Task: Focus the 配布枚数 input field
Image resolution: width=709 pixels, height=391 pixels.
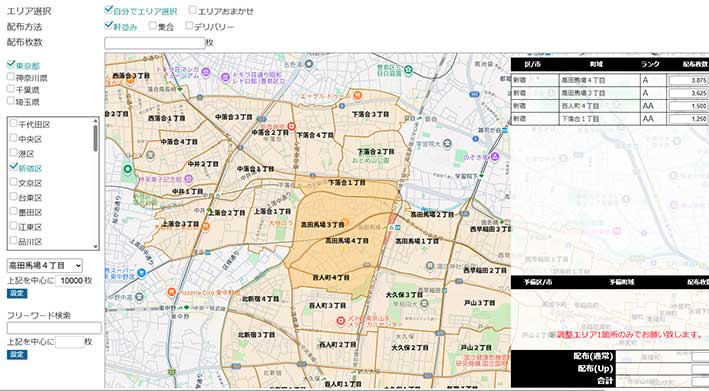Action: pyautogui.click(x=155, y=43)
